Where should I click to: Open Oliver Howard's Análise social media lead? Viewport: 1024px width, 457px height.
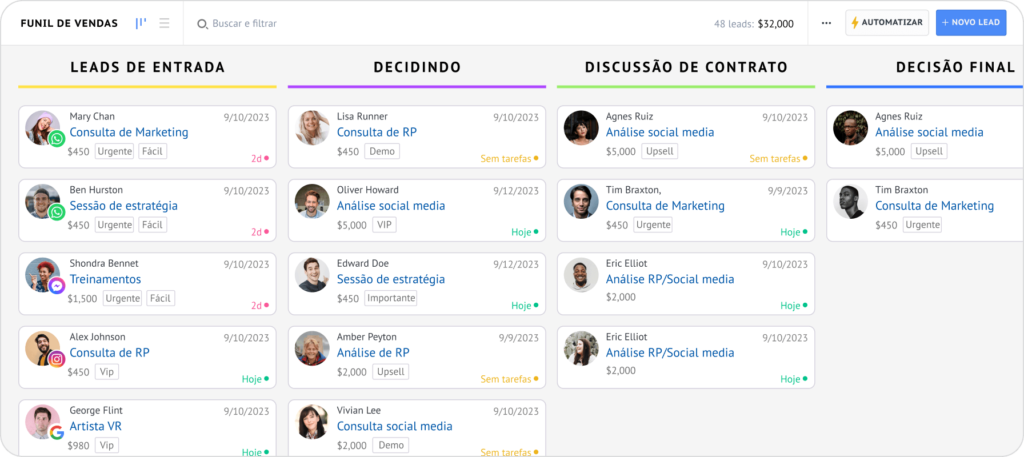391,206
